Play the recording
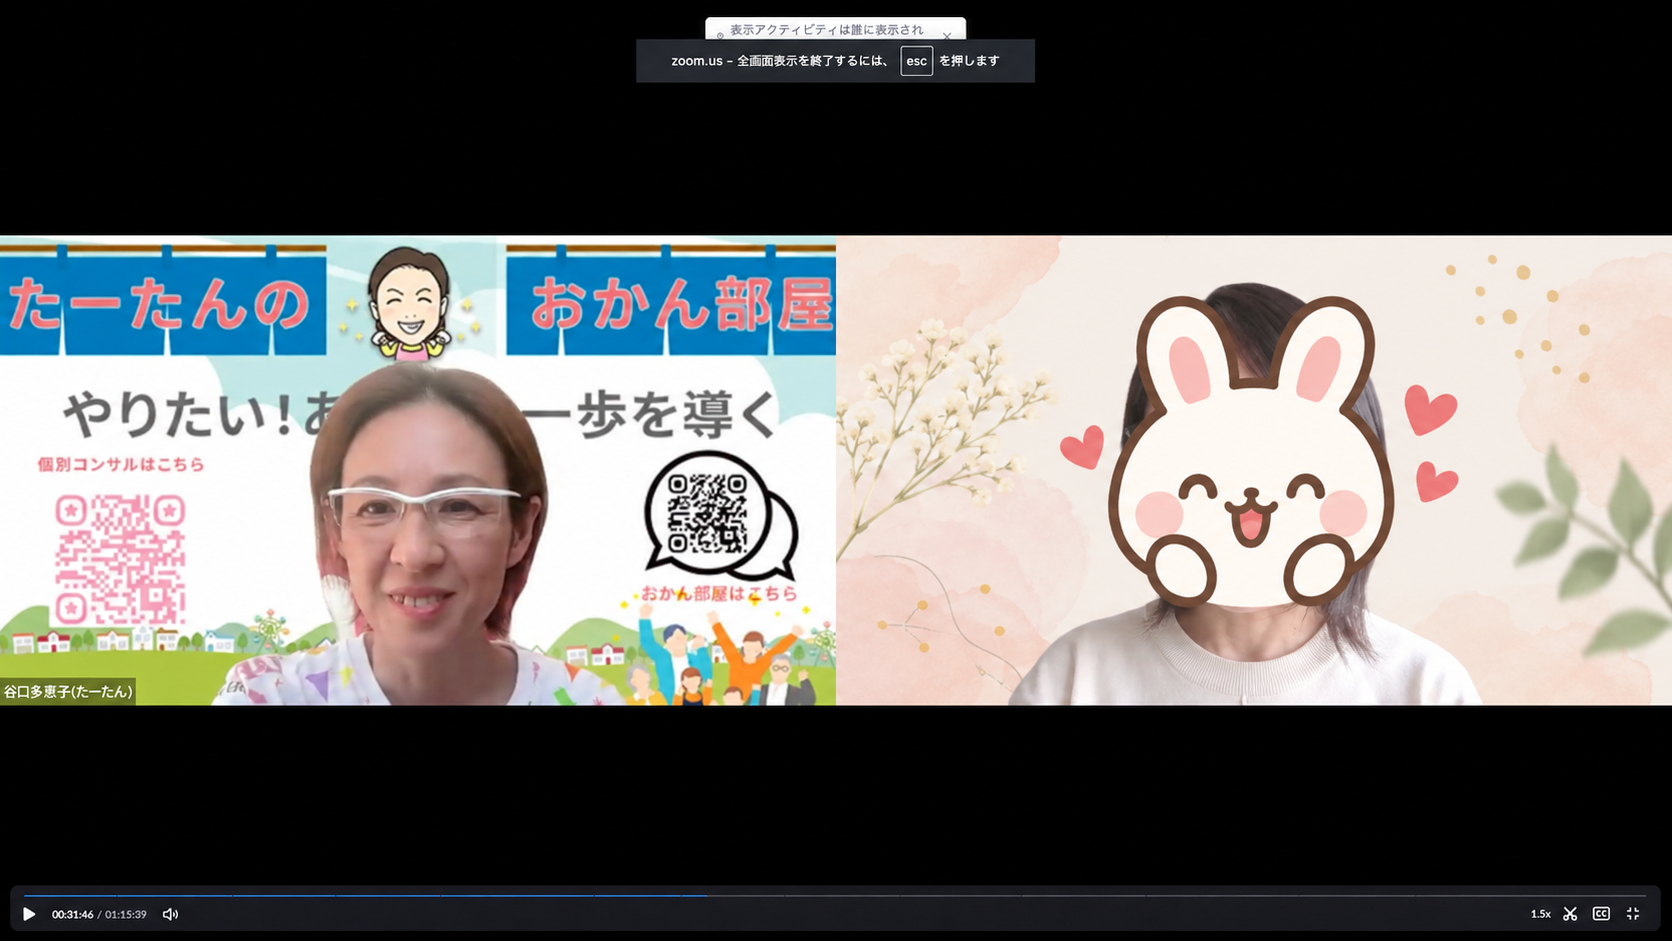 (29, 914)
